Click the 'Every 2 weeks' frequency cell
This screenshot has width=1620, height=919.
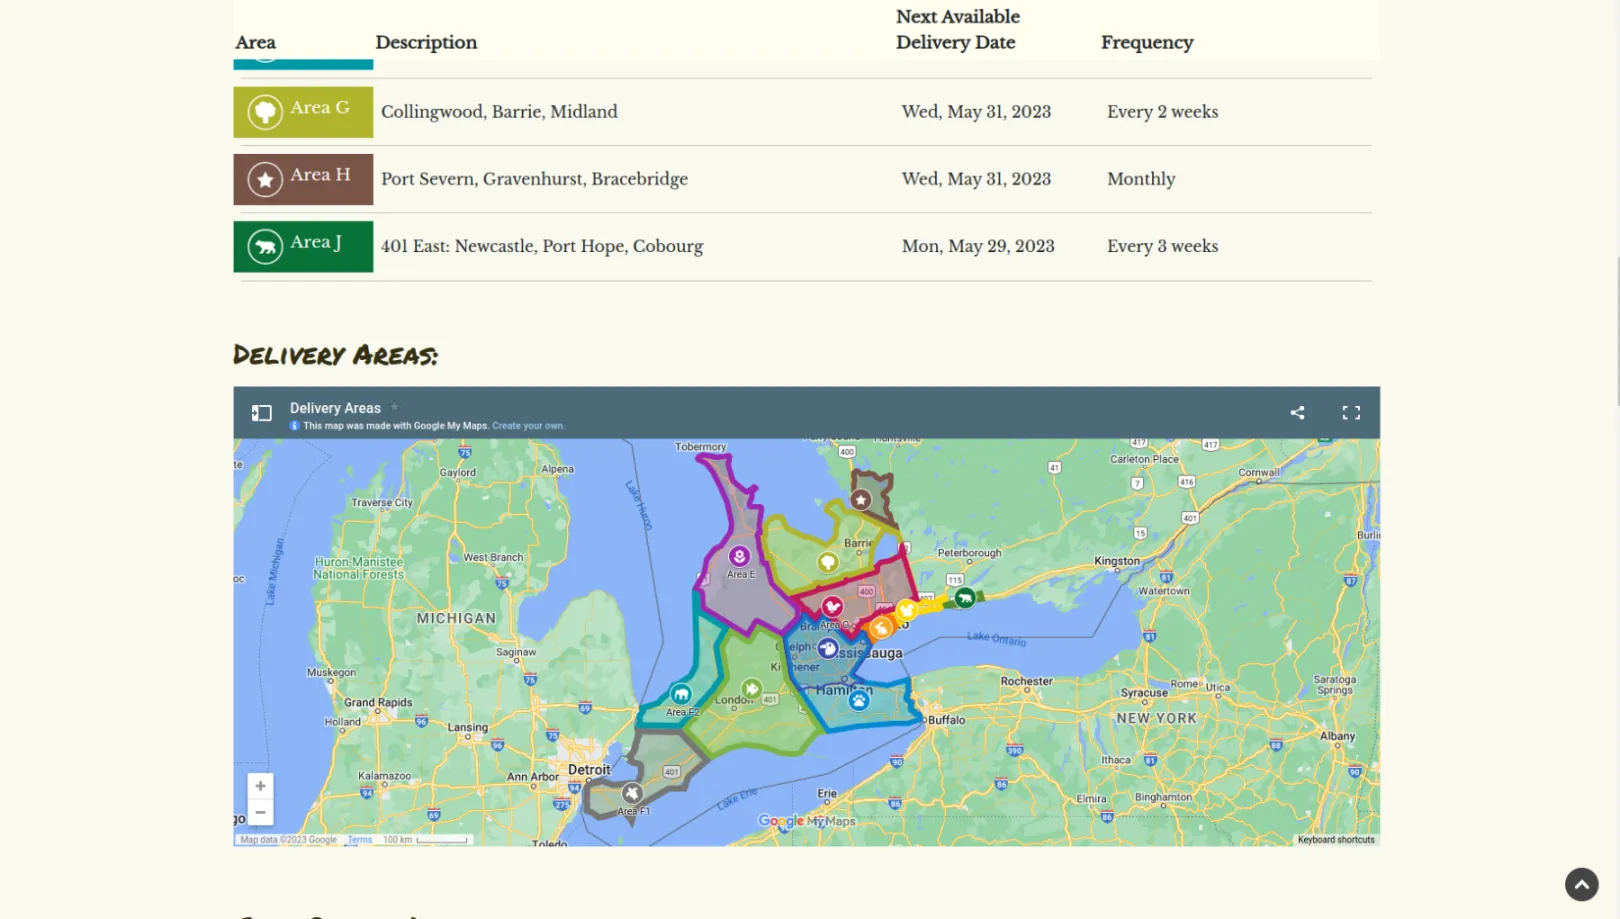point(1162,112)
